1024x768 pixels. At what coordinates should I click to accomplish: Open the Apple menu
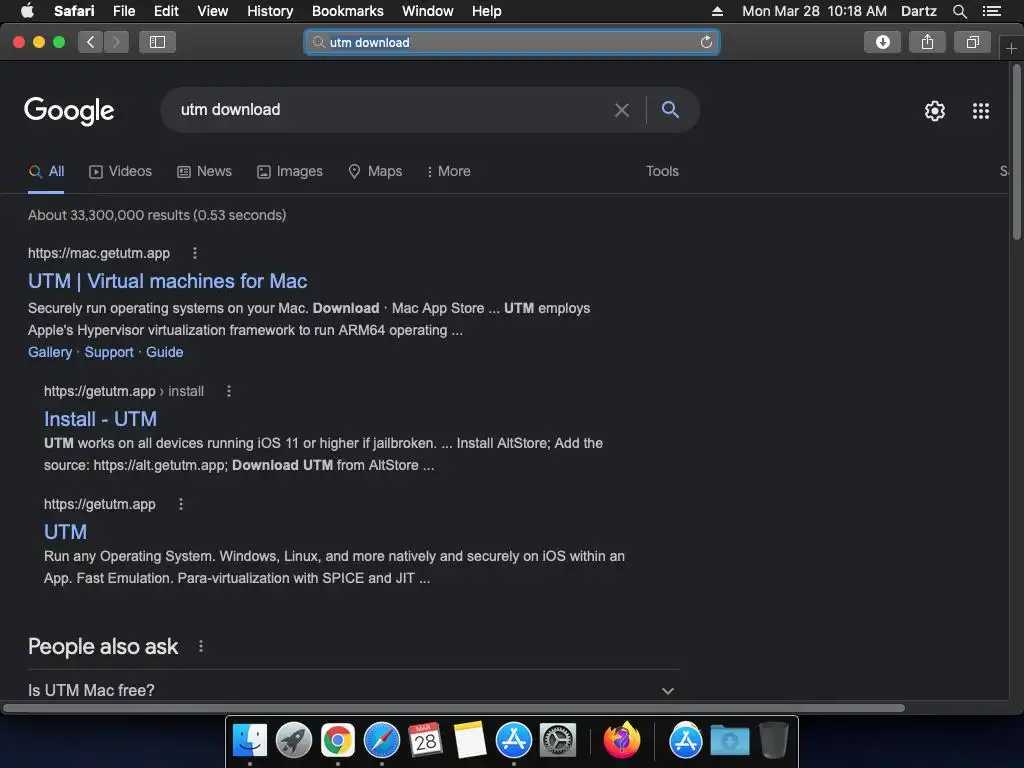coord(27,11)
